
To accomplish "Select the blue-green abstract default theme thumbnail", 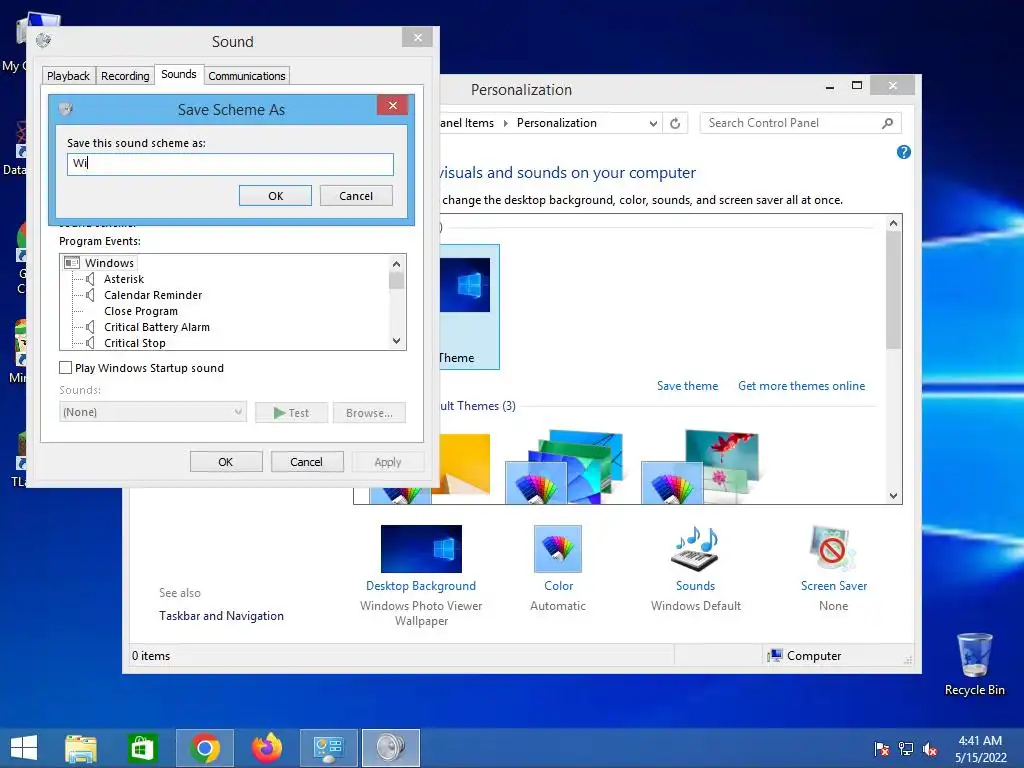I will pos(564,466).
